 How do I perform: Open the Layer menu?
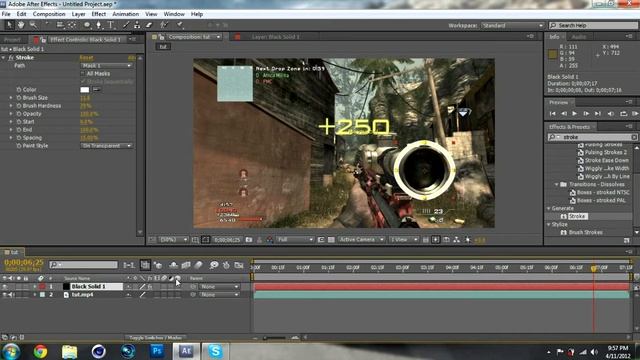coord(78,14)
